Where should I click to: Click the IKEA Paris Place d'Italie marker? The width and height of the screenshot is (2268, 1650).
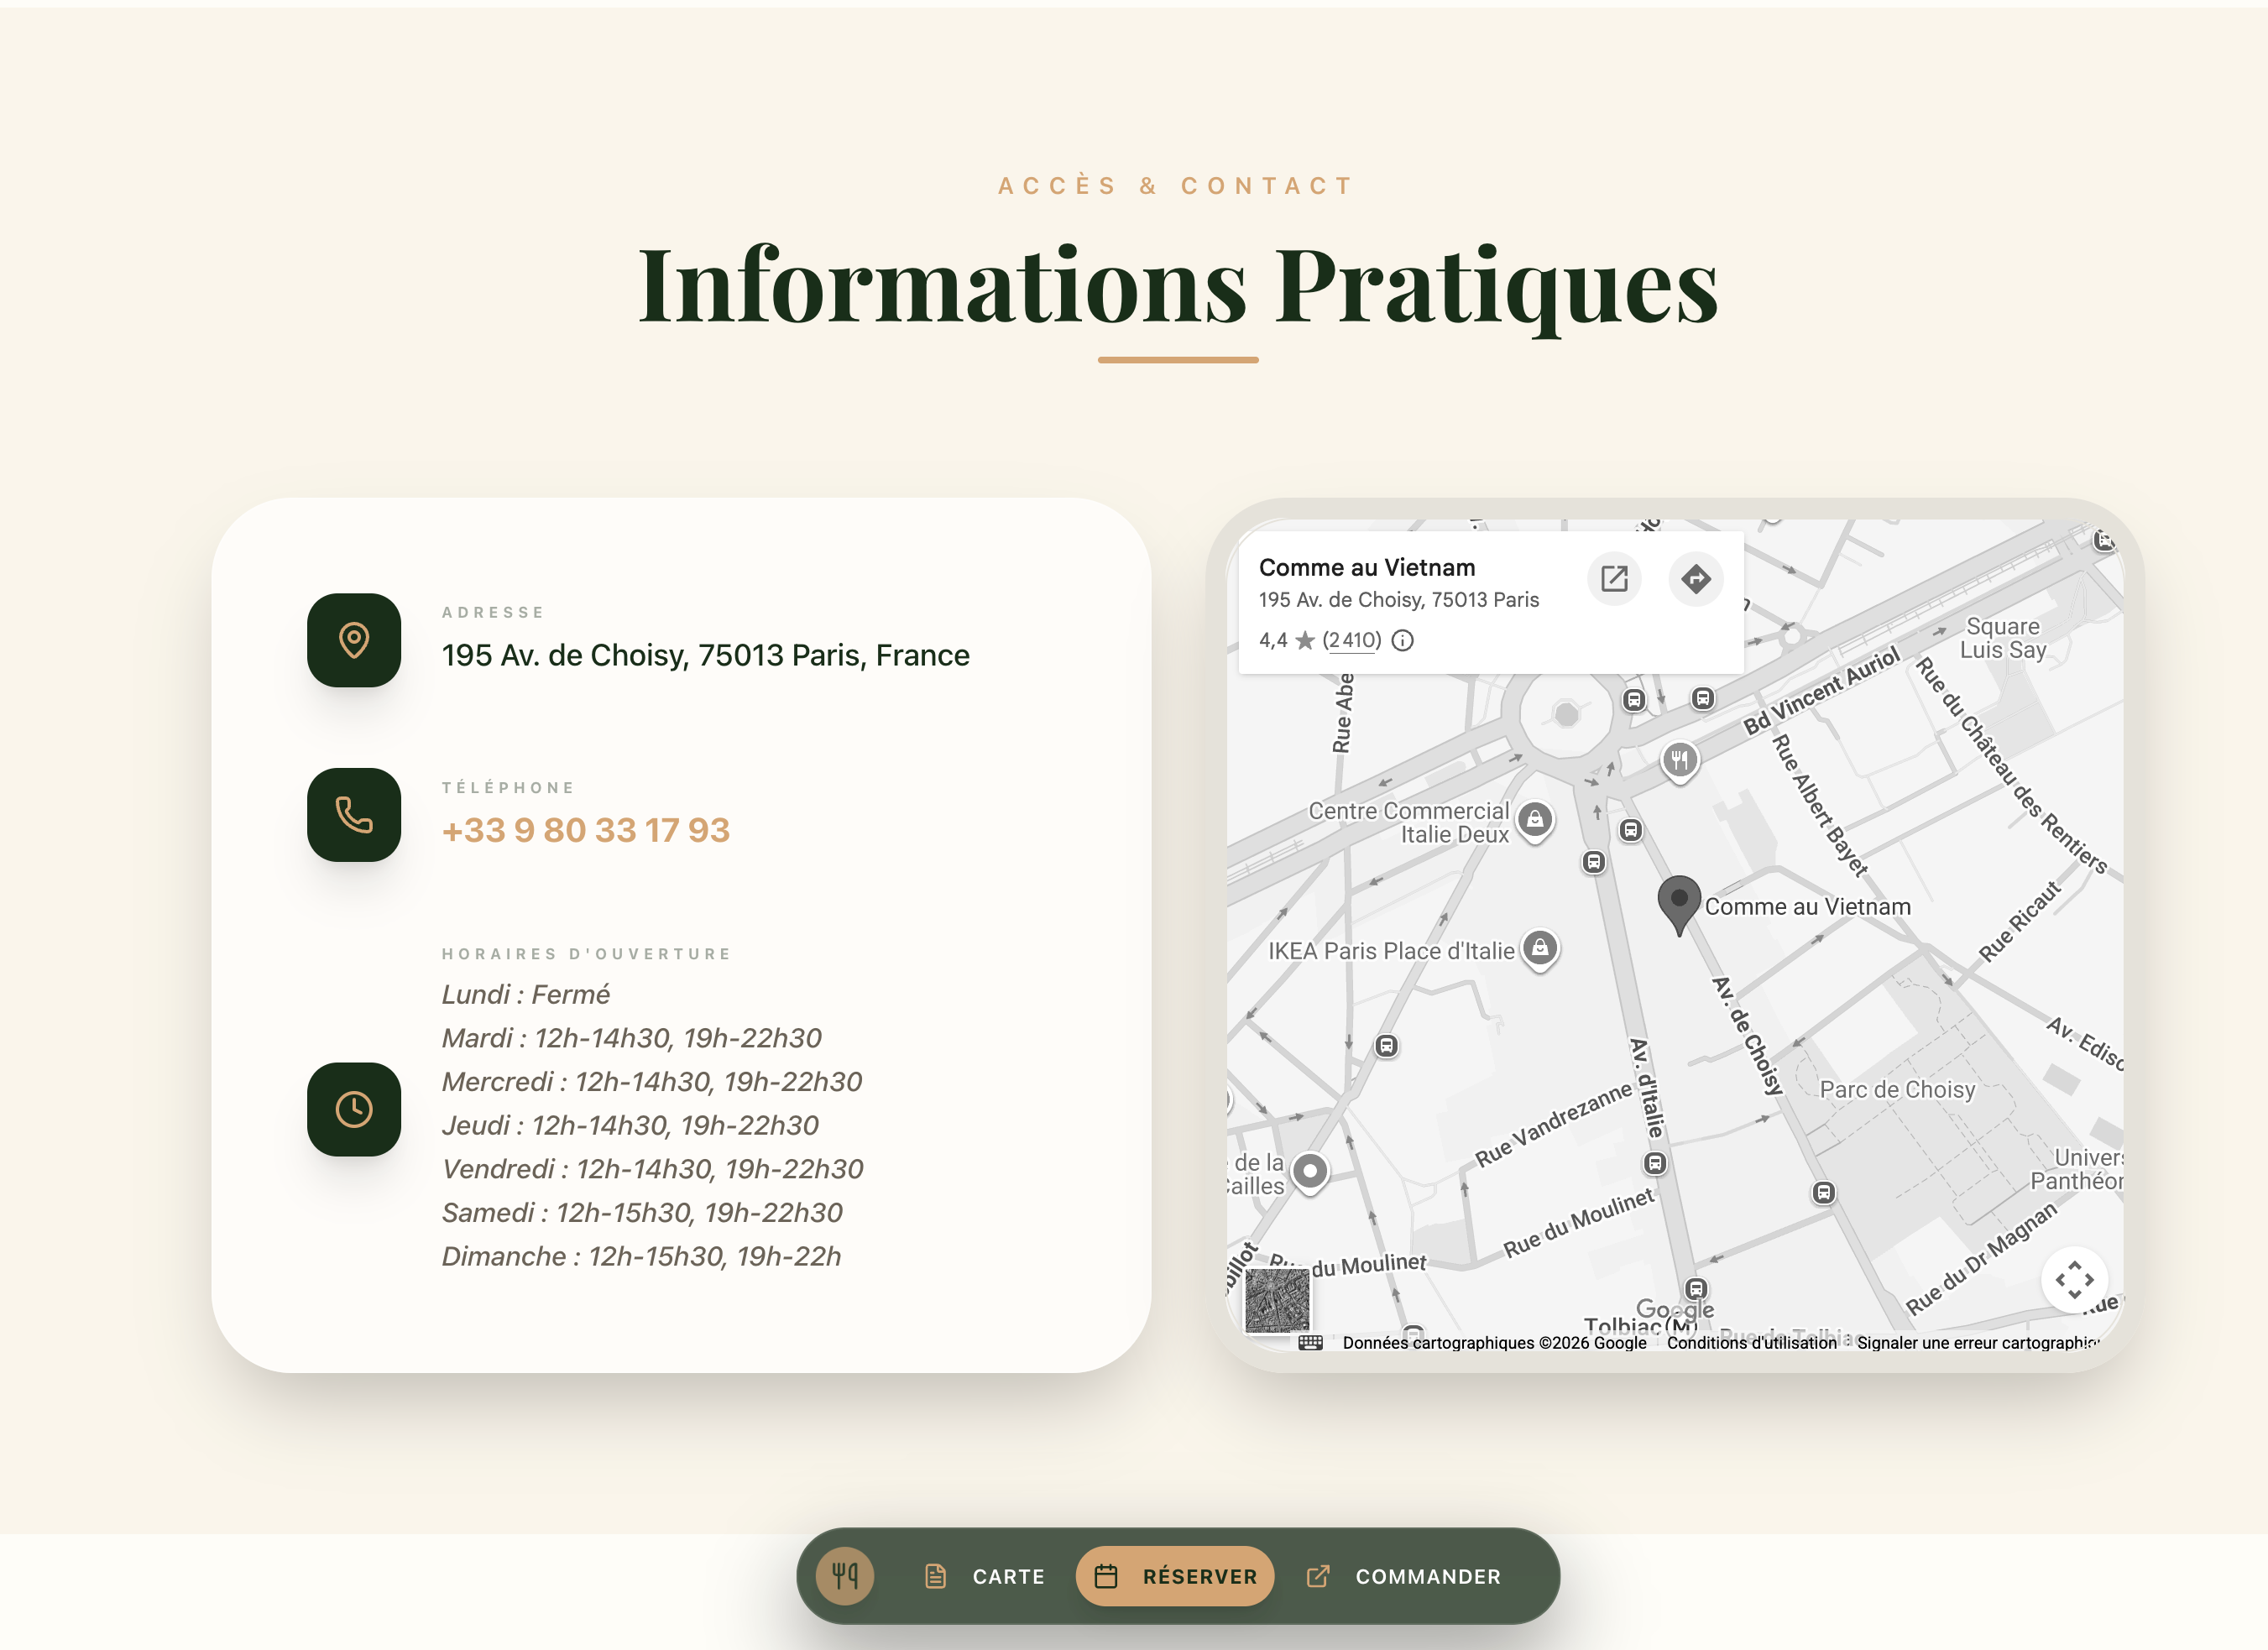click(1540, 949)
